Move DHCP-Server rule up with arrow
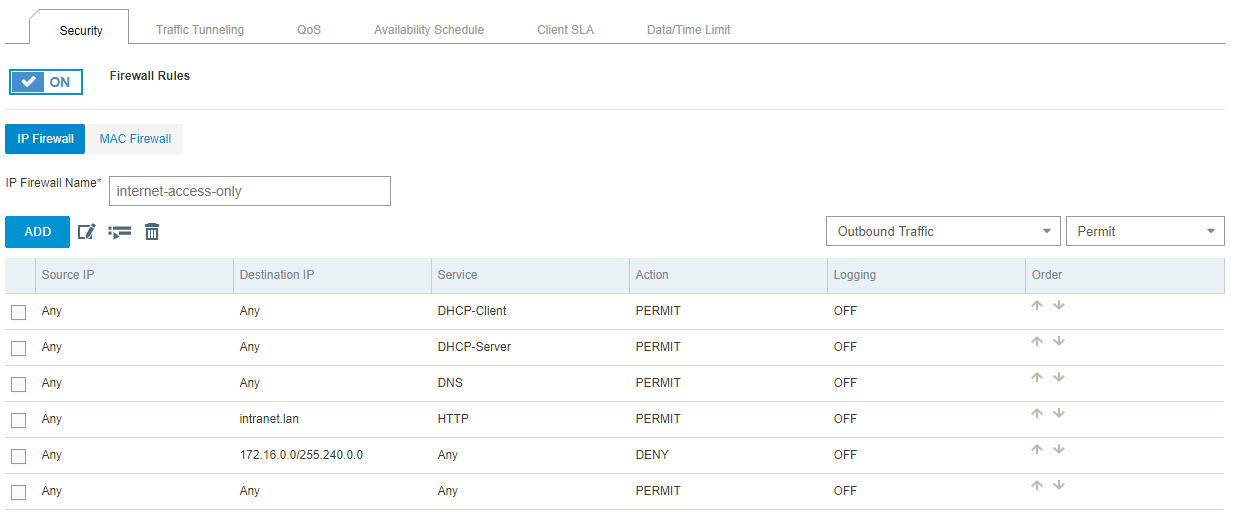 1037,342
